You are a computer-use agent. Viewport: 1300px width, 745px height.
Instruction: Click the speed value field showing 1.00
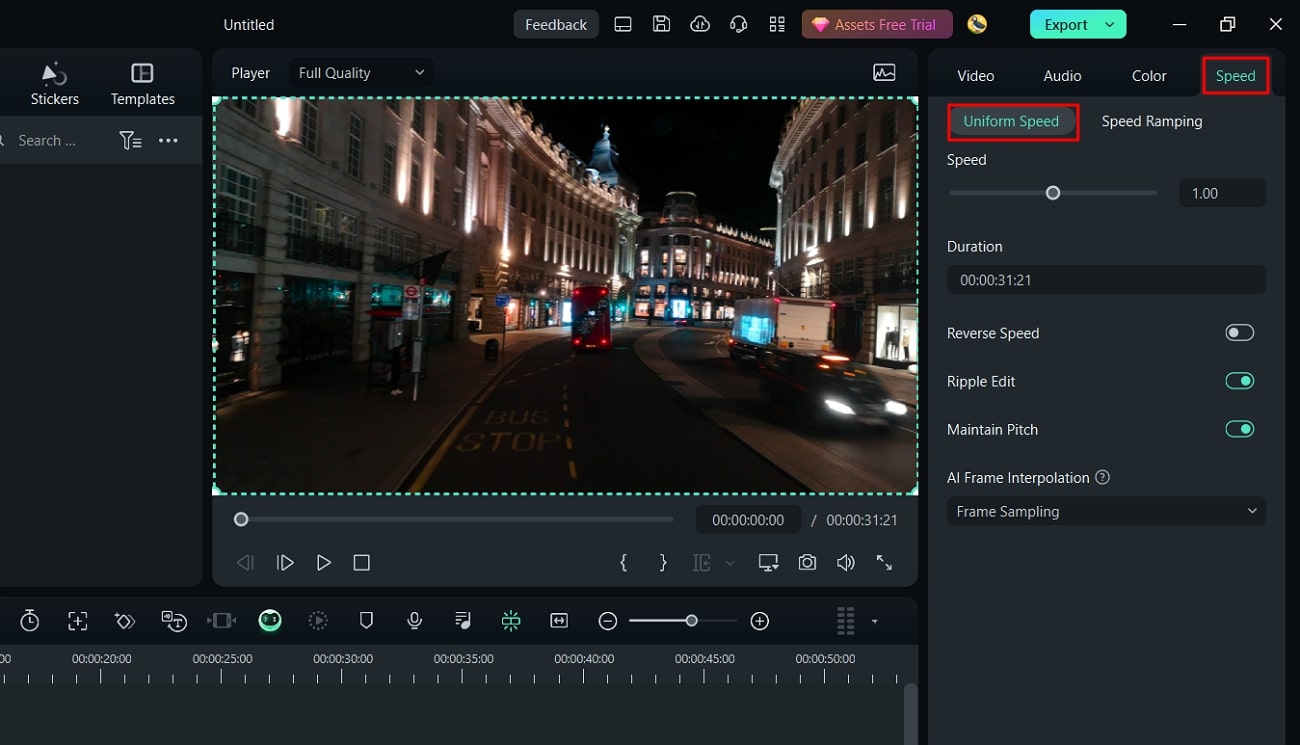click(1223, 193)
